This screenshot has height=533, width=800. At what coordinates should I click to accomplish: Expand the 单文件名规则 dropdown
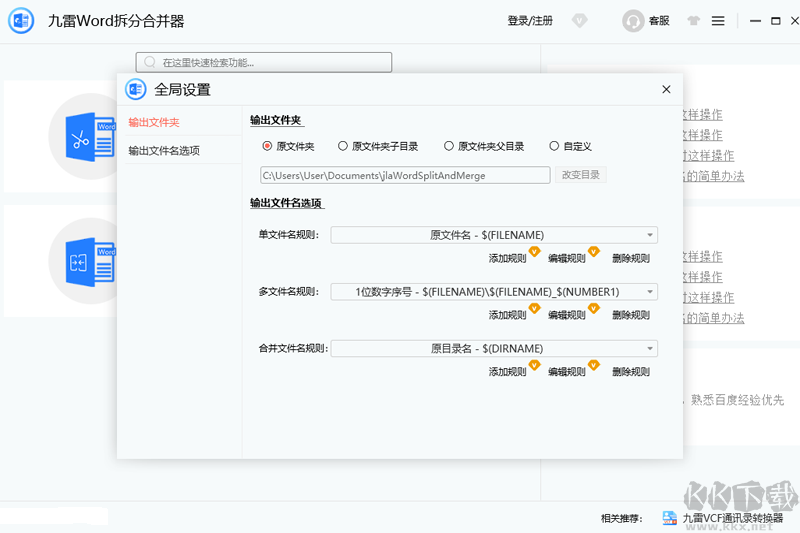[650, 235]
